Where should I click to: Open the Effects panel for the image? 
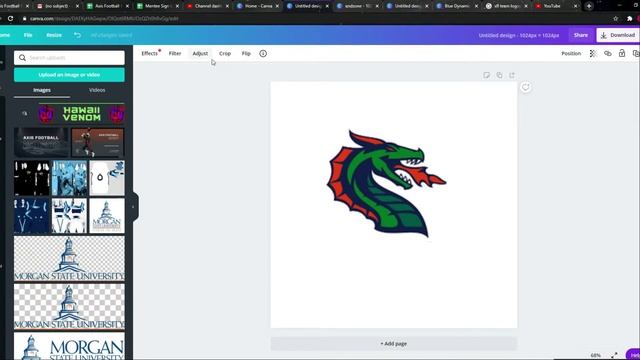[x=149, y=53]
